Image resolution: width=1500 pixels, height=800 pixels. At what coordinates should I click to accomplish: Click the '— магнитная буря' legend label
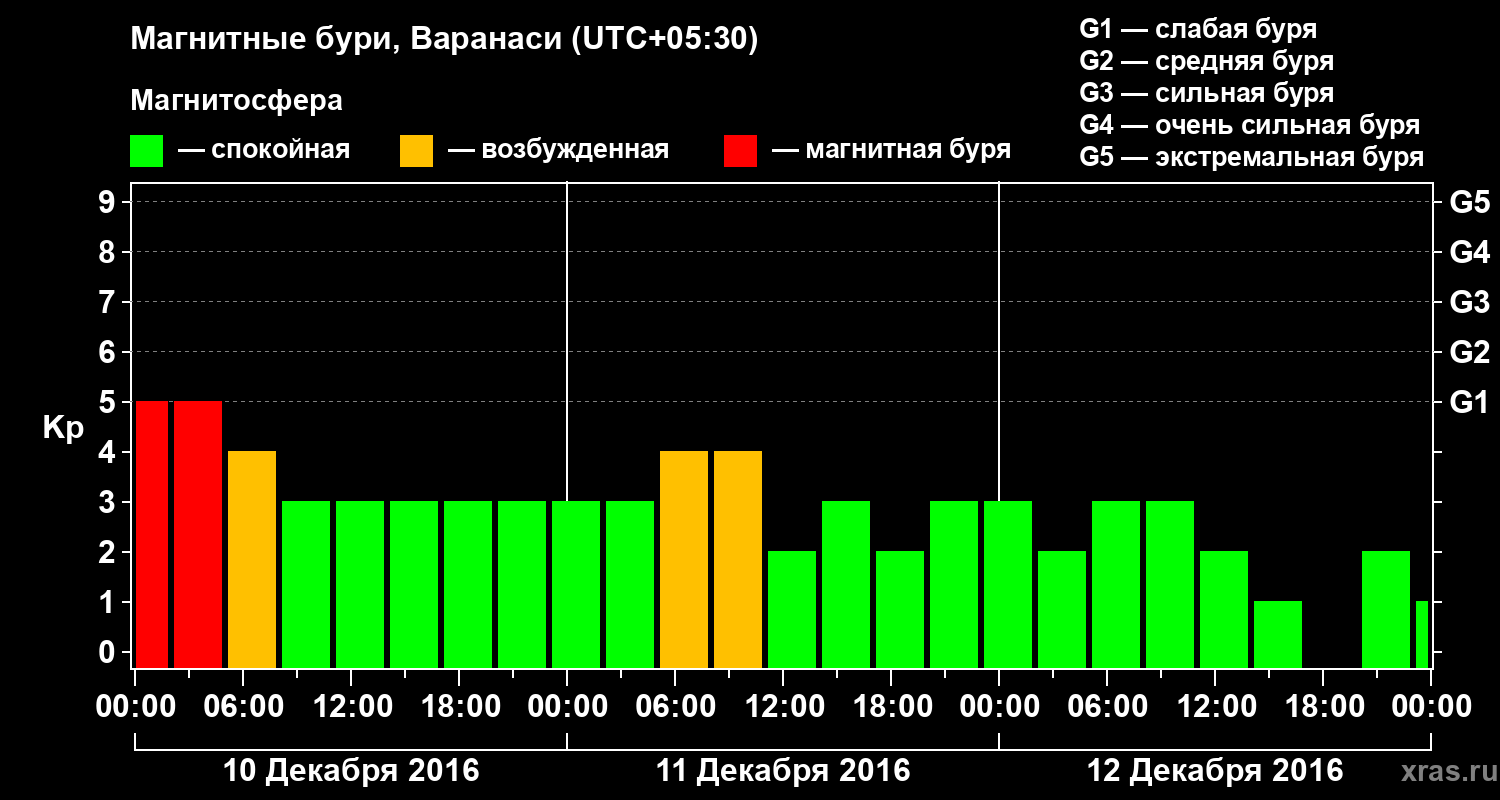(x=891, y=150)
